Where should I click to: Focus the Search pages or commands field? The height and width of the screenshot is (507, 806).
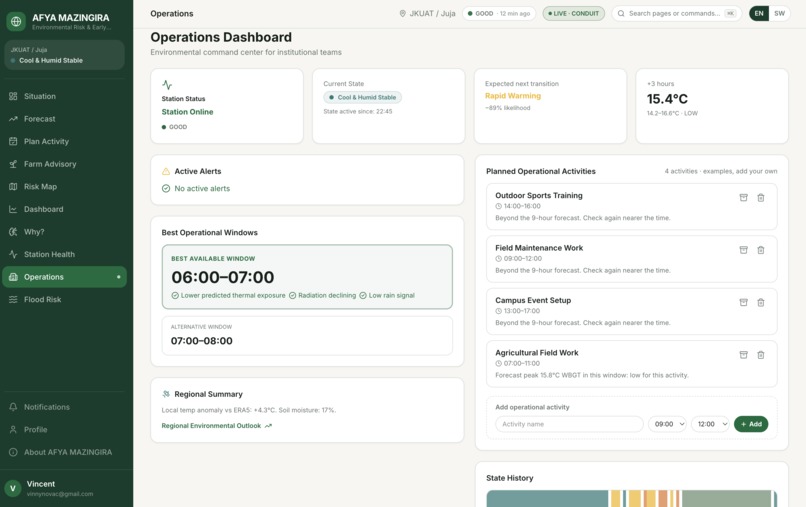tap(676, 13)
